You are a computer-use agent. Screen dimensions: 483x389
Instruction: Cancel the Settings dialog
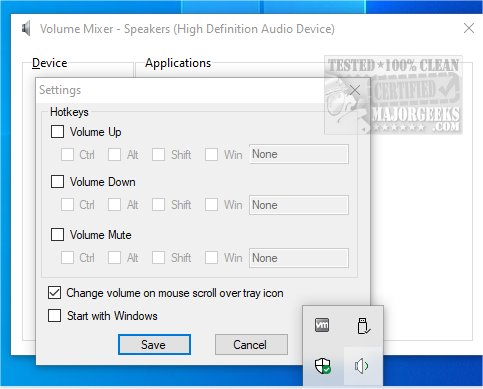coord(251,345)
